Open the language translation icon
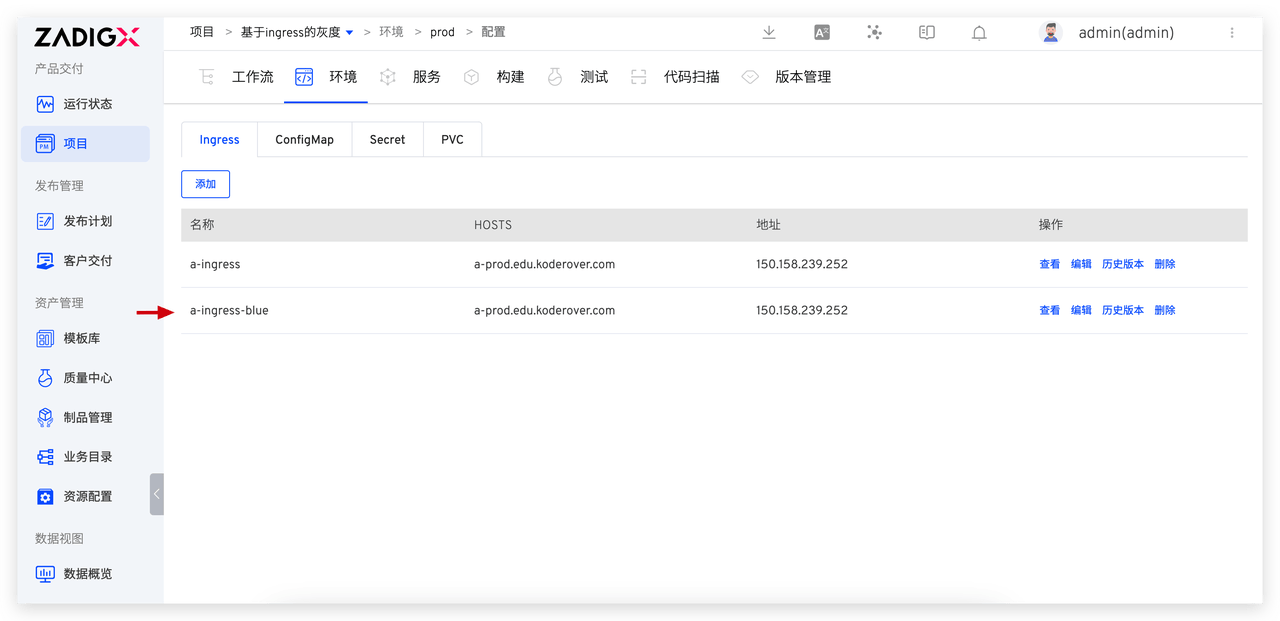This screenshot has width=1280, height=621. point(822,32)
